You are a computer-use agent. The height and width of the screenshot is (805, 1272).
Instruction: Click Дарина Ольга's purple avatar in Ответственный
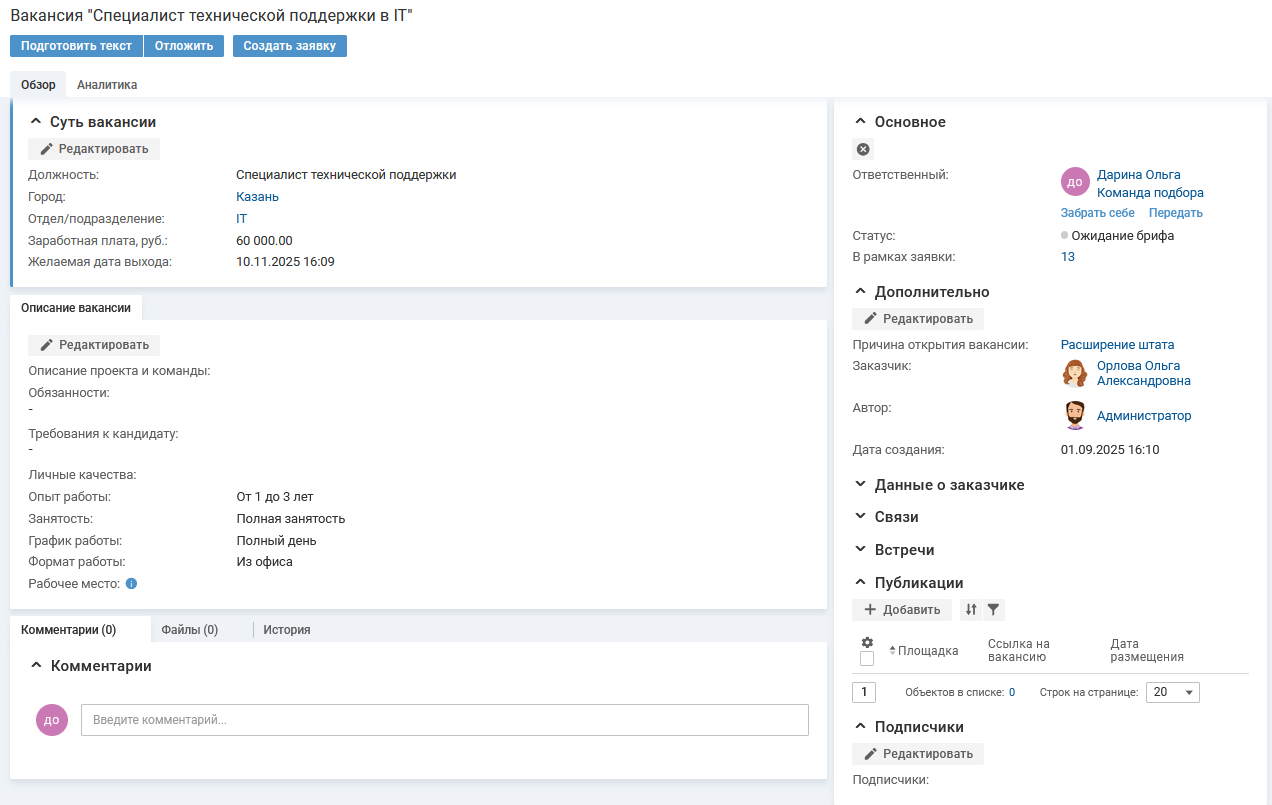(1075, 182)
